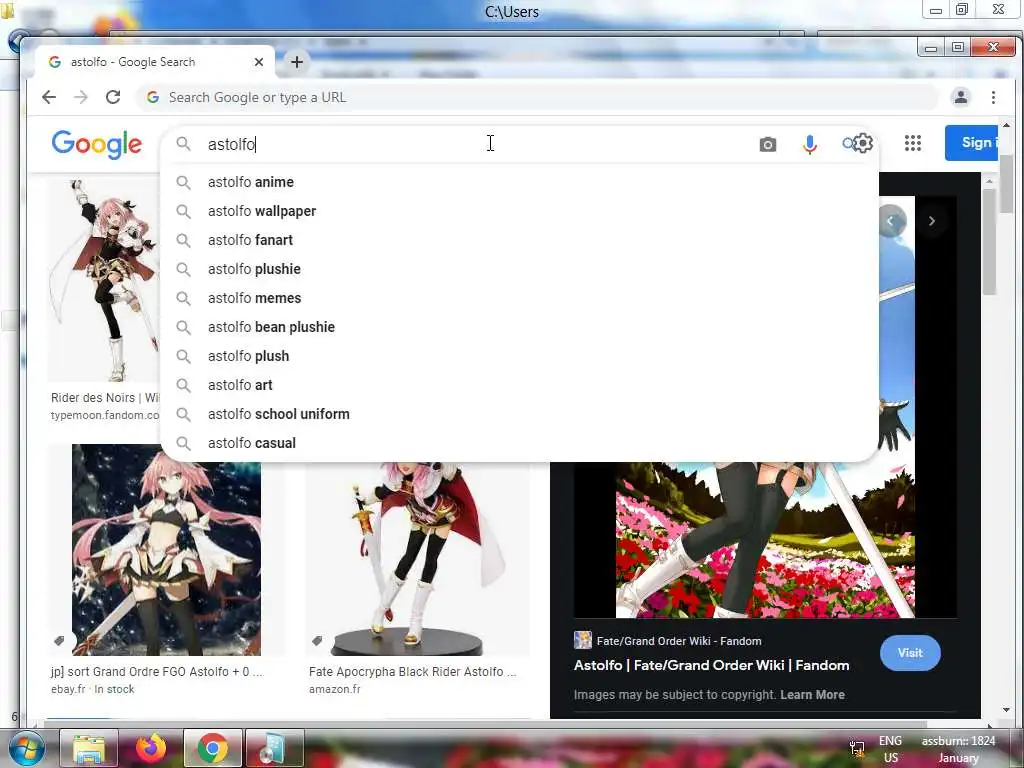Reload the page with the refresh icon
This screenshot has height=768, width=1024.
113,97
